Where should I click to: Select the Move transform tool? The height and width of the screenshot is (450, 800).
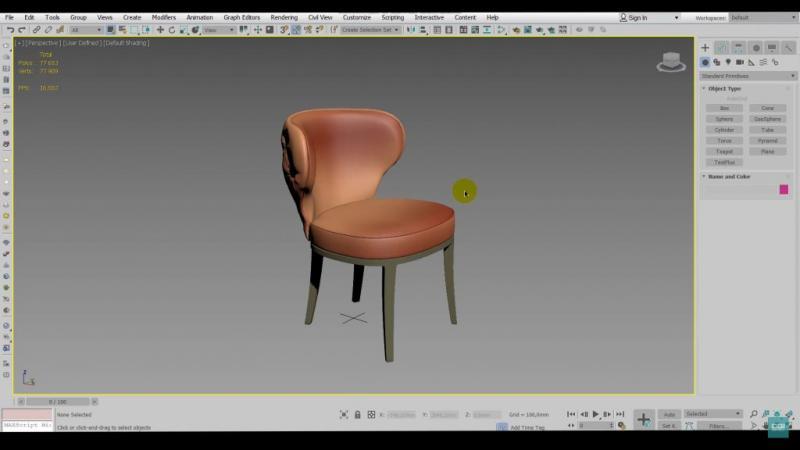(x=160, y=30)
